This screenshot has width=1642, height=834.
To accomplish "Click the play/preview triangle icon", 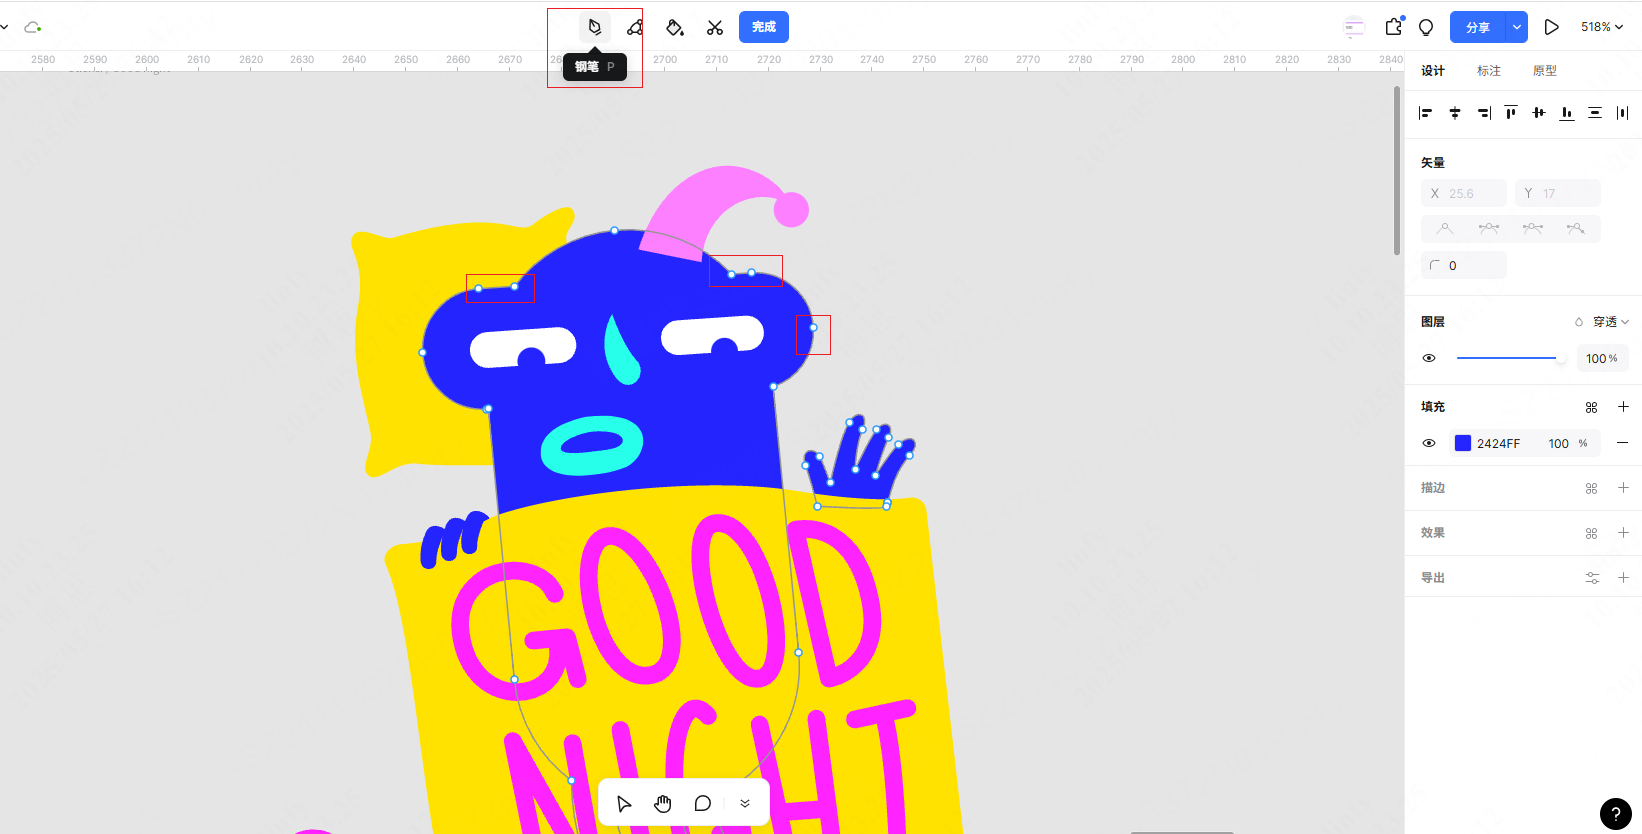I will pyautogui.click(x=1551, y=27).
